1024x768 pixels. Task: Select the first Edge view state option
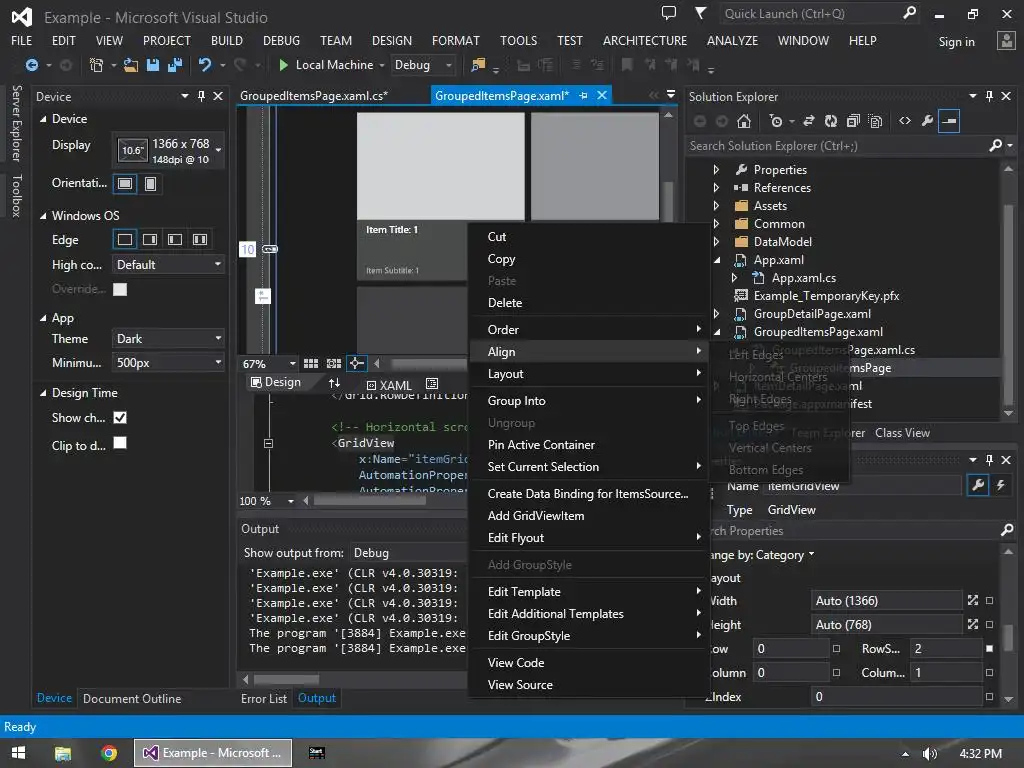pos(125,240)
